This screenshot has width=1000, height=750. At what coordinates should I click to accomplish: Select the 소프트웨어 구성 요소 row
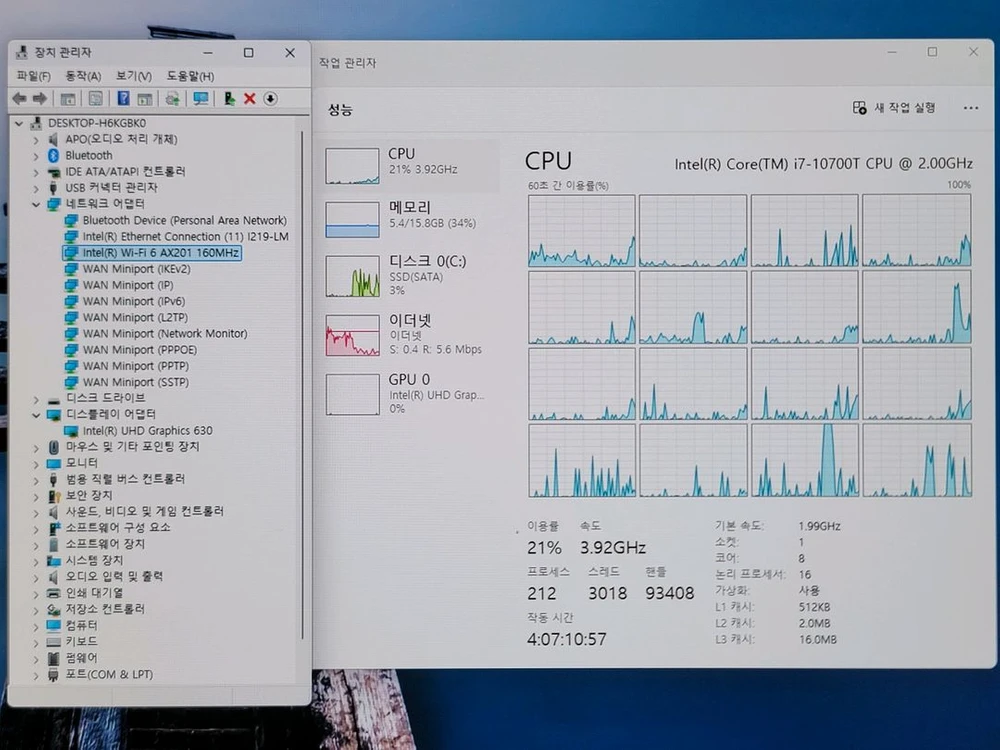click(x=118, y=527)
